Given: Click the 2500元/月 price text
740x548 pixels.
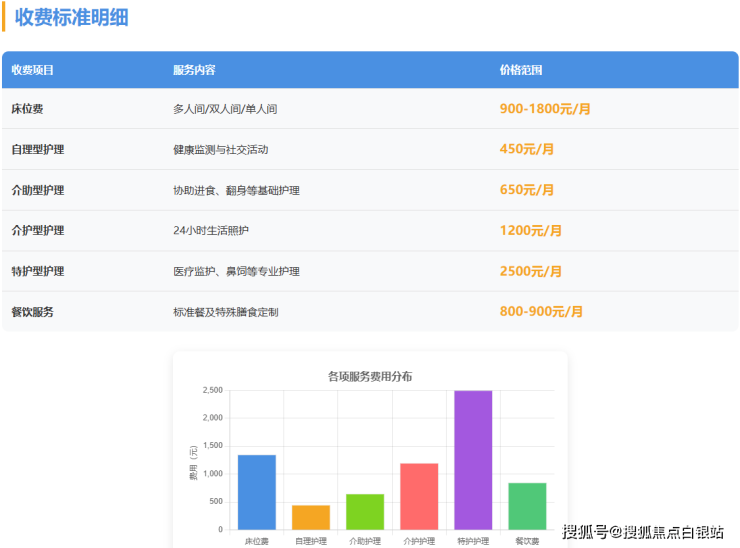Looking at the screenshot, I should (x=531, y=271).
